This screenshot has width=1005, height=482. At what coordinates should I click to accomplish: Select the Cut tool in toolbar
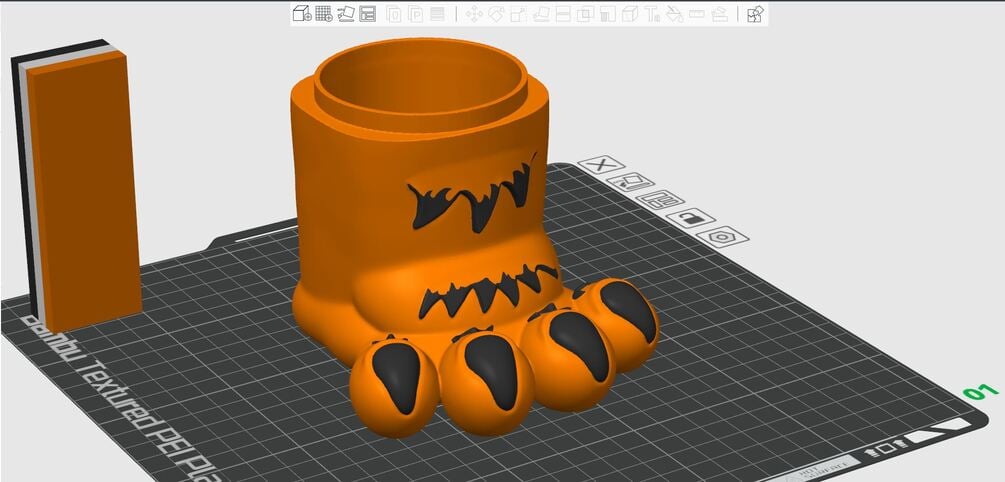(563, 13)
